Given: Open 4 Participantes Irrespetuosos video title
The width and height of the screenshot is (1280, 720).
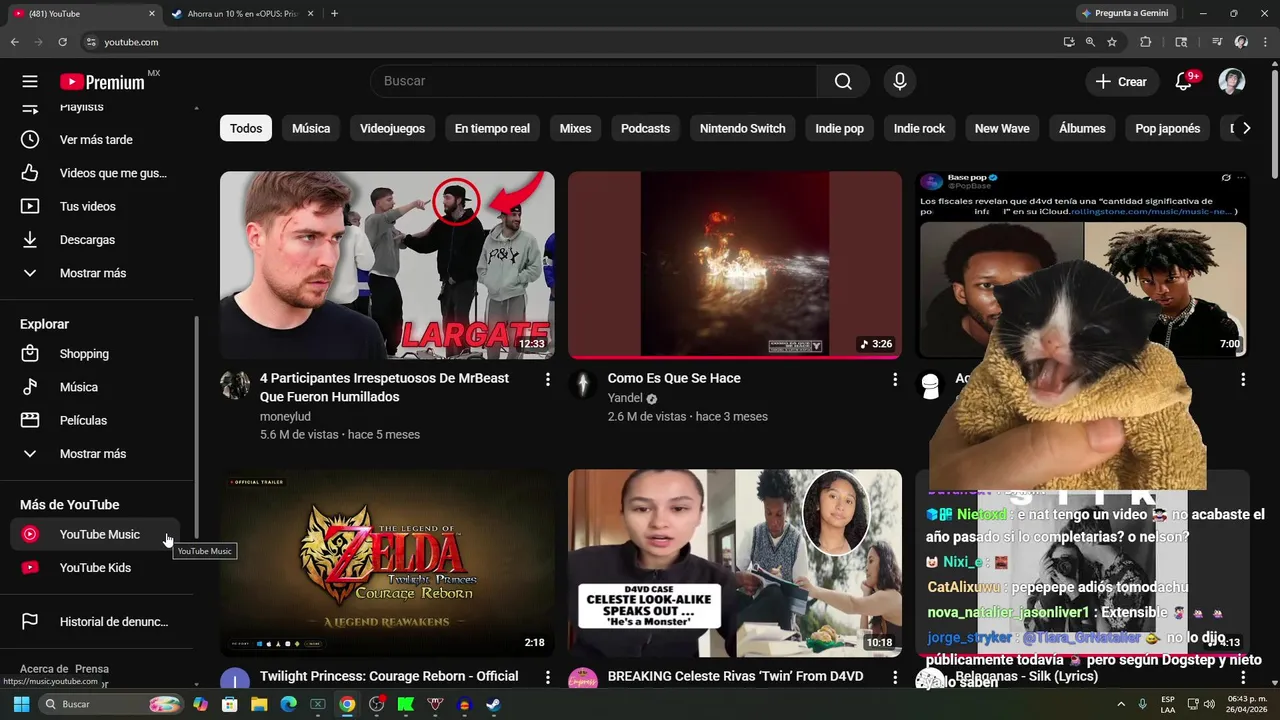Looking at the screenshot, I should (x=384, y=388).
